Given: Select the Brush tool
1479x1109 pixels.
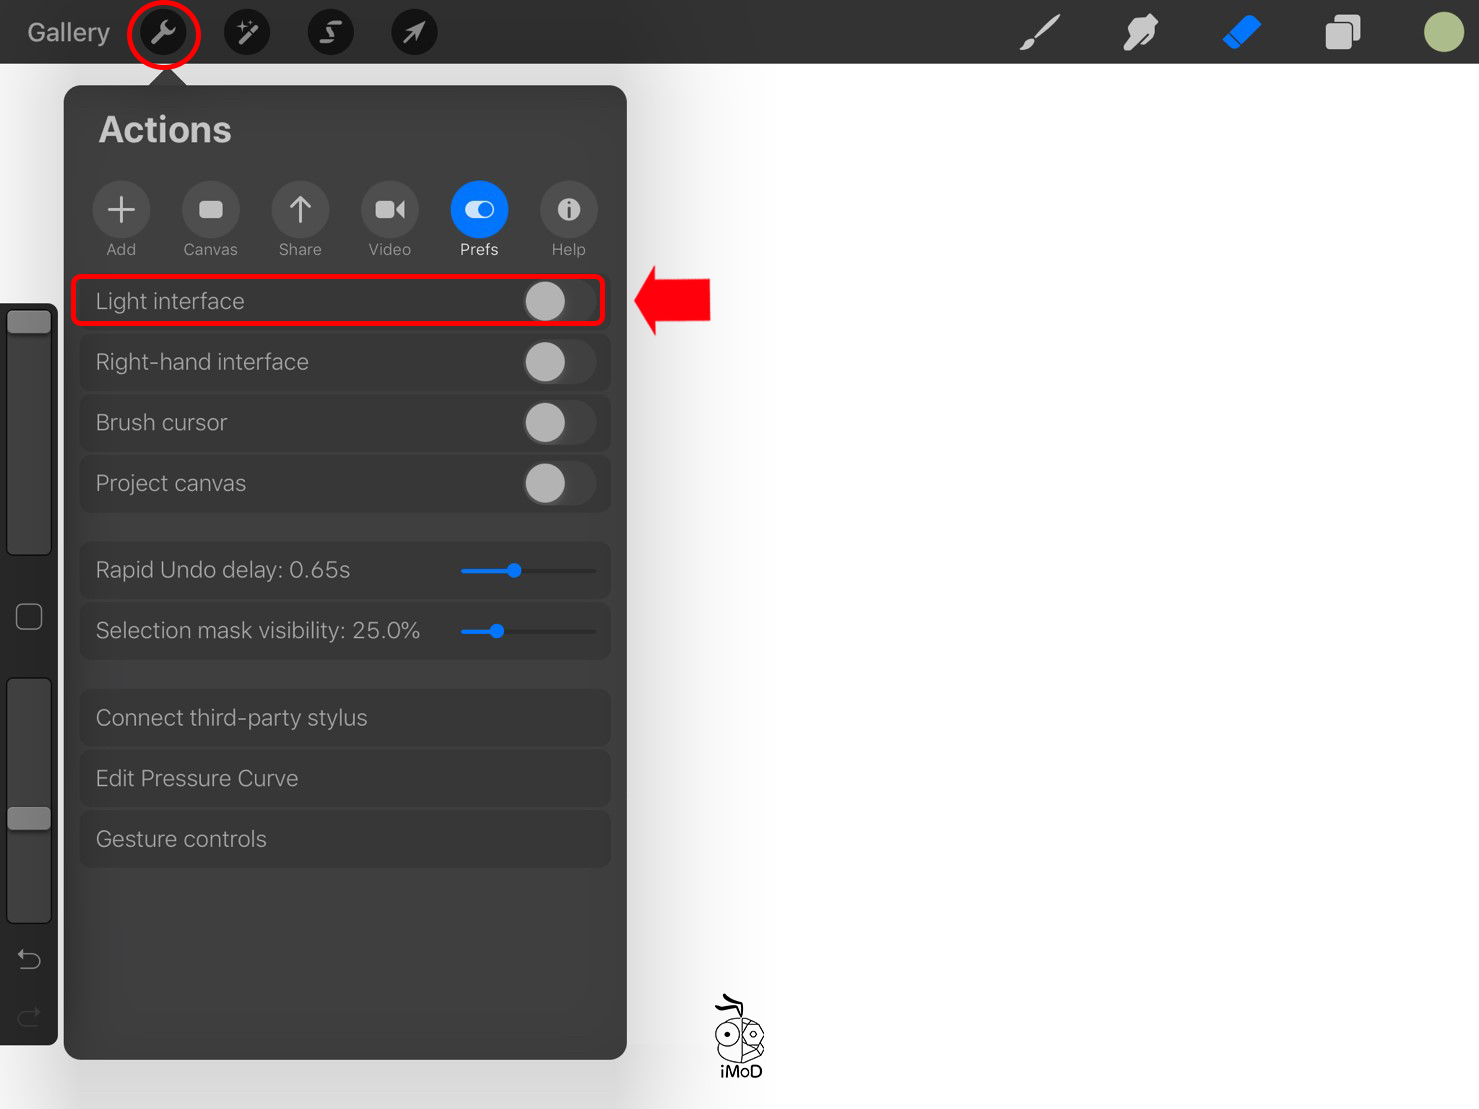Looking at the screenshot, I should (x=1038, y=31).
